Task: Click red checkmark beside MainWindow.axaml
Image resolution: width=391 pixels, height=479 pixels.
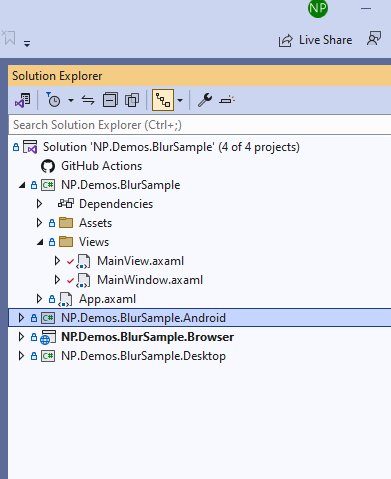Action: 70,281
